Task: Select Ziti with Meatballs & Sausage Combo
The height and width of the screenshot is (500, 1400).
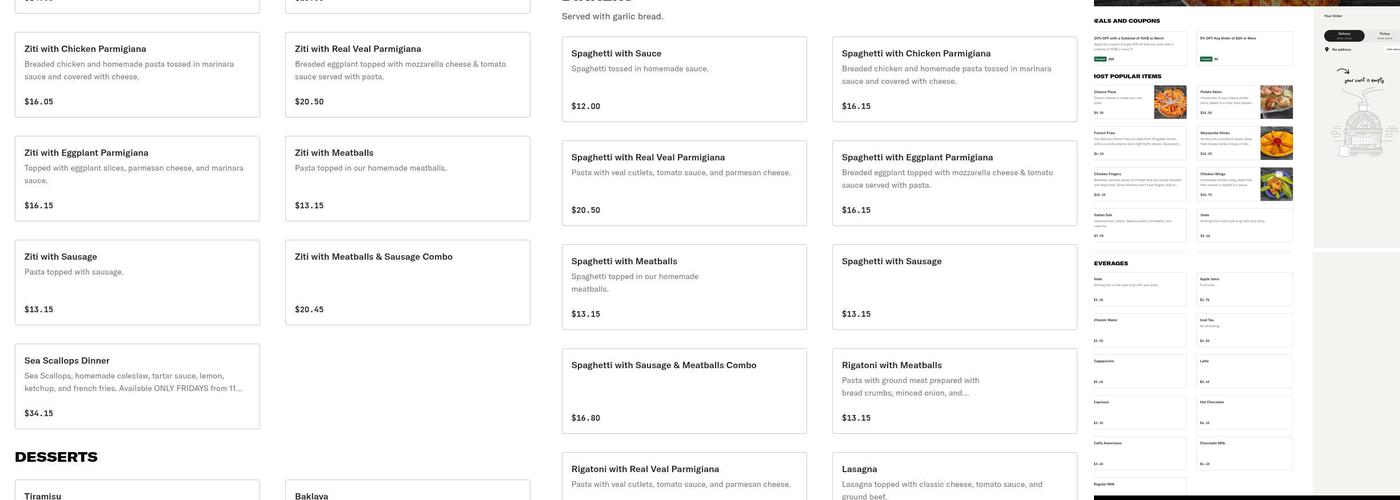Action: click(407, 282)
